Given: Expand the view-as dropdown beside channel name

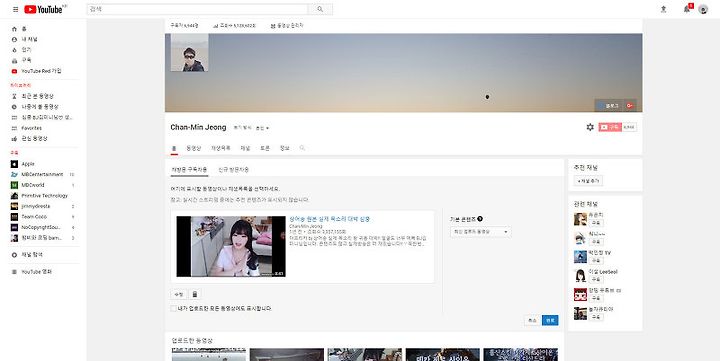Looking at the screenshot, I should click(x=263, y=128).
